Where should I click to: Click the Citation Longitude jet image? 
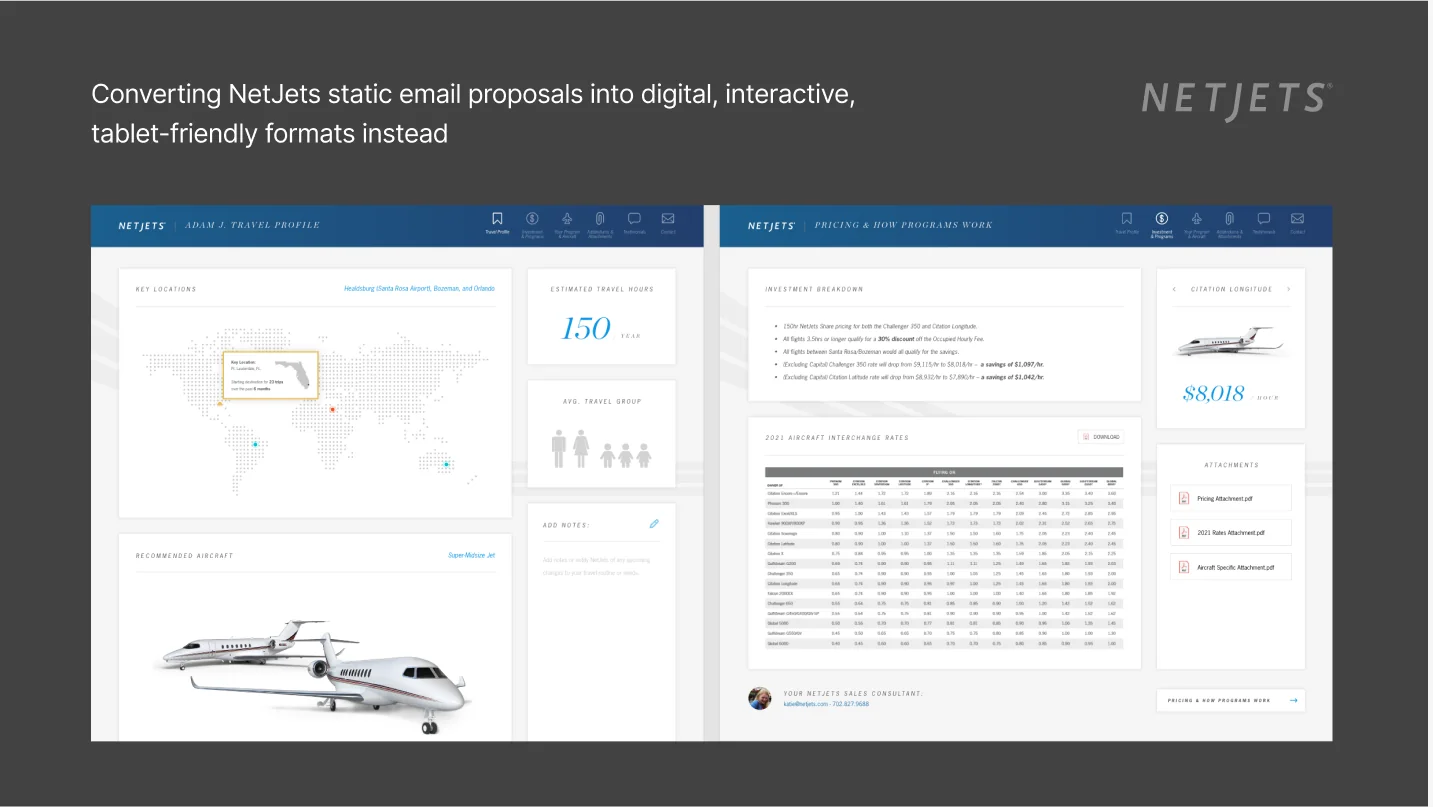pyautogui.click(x=1230, y=342)
